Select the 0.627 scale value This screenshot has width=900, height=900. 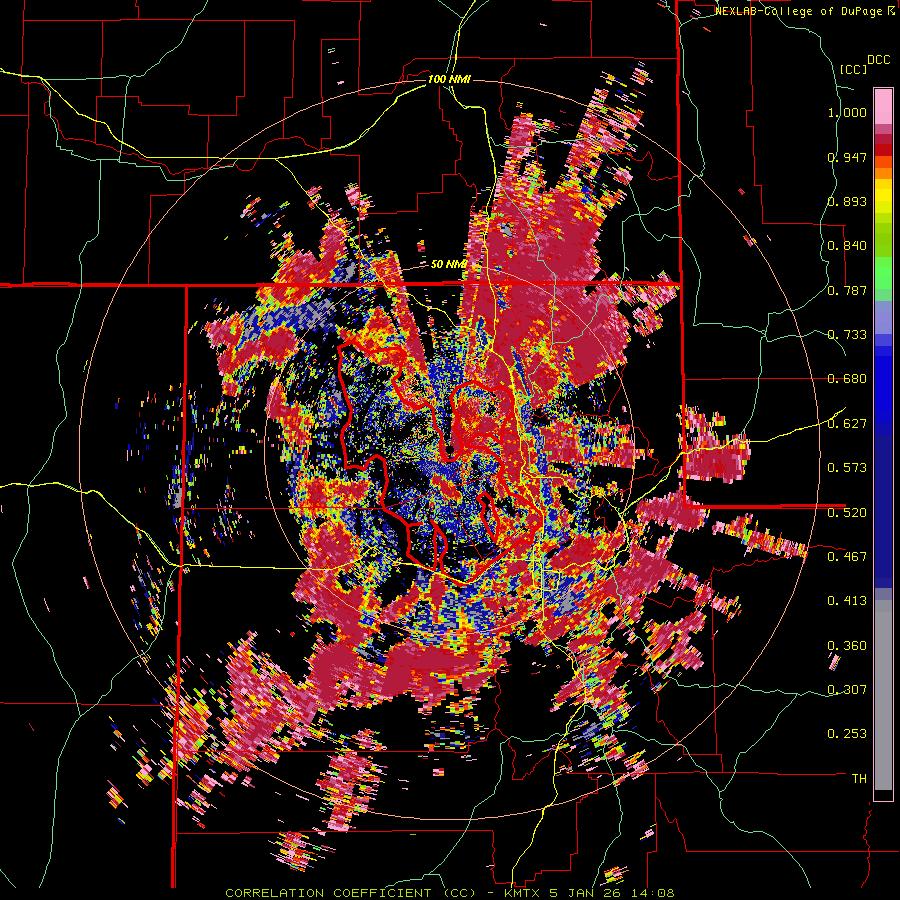pyautogui.click(x=847, y=424)
